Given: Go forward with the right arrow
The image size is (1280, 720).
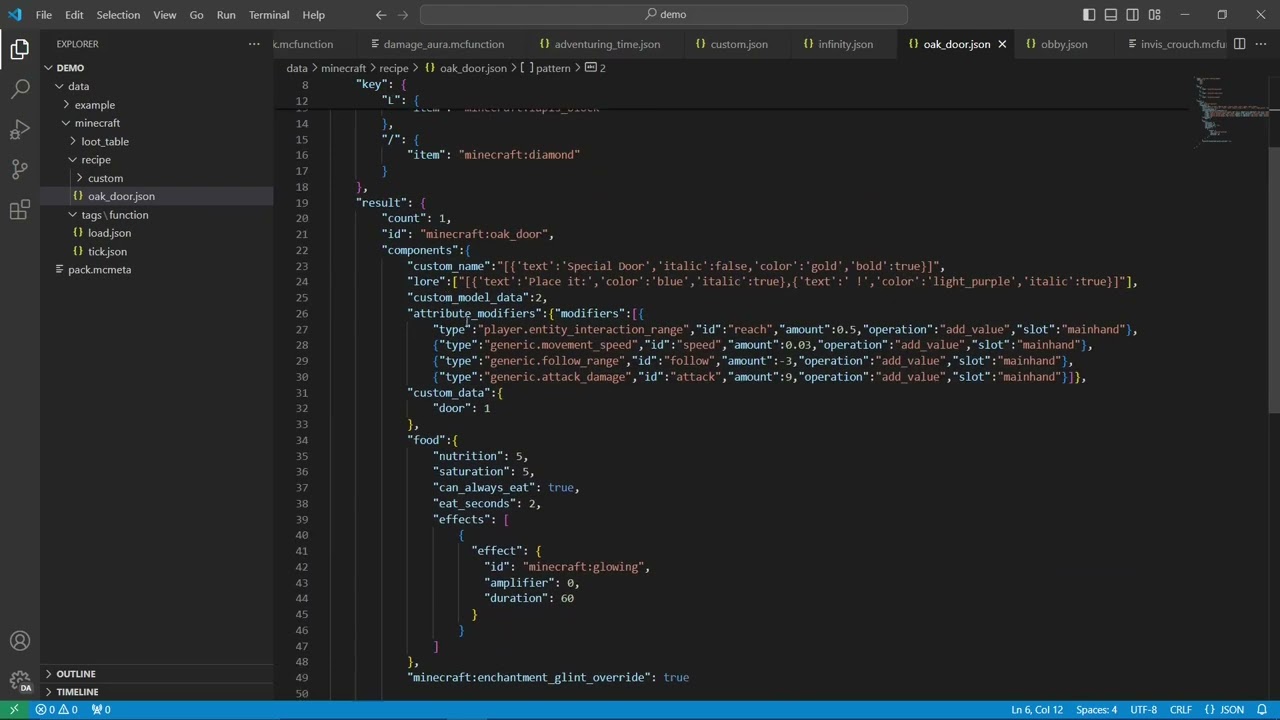Looking at the screenshot, I should pos(403,15).
